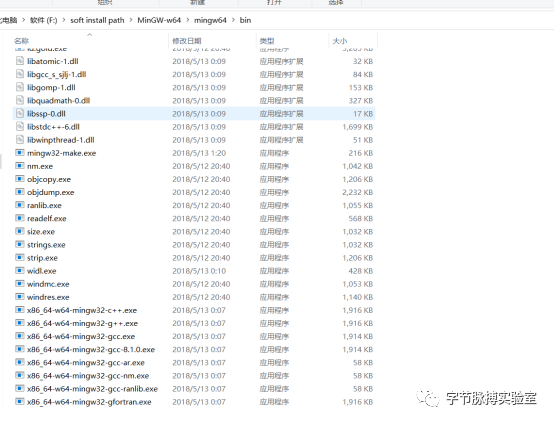This screenshot has height=423, width=554.
Task: Click the x86_64-w64-mingw32-c++.exe icon
Action: (20, 310)
